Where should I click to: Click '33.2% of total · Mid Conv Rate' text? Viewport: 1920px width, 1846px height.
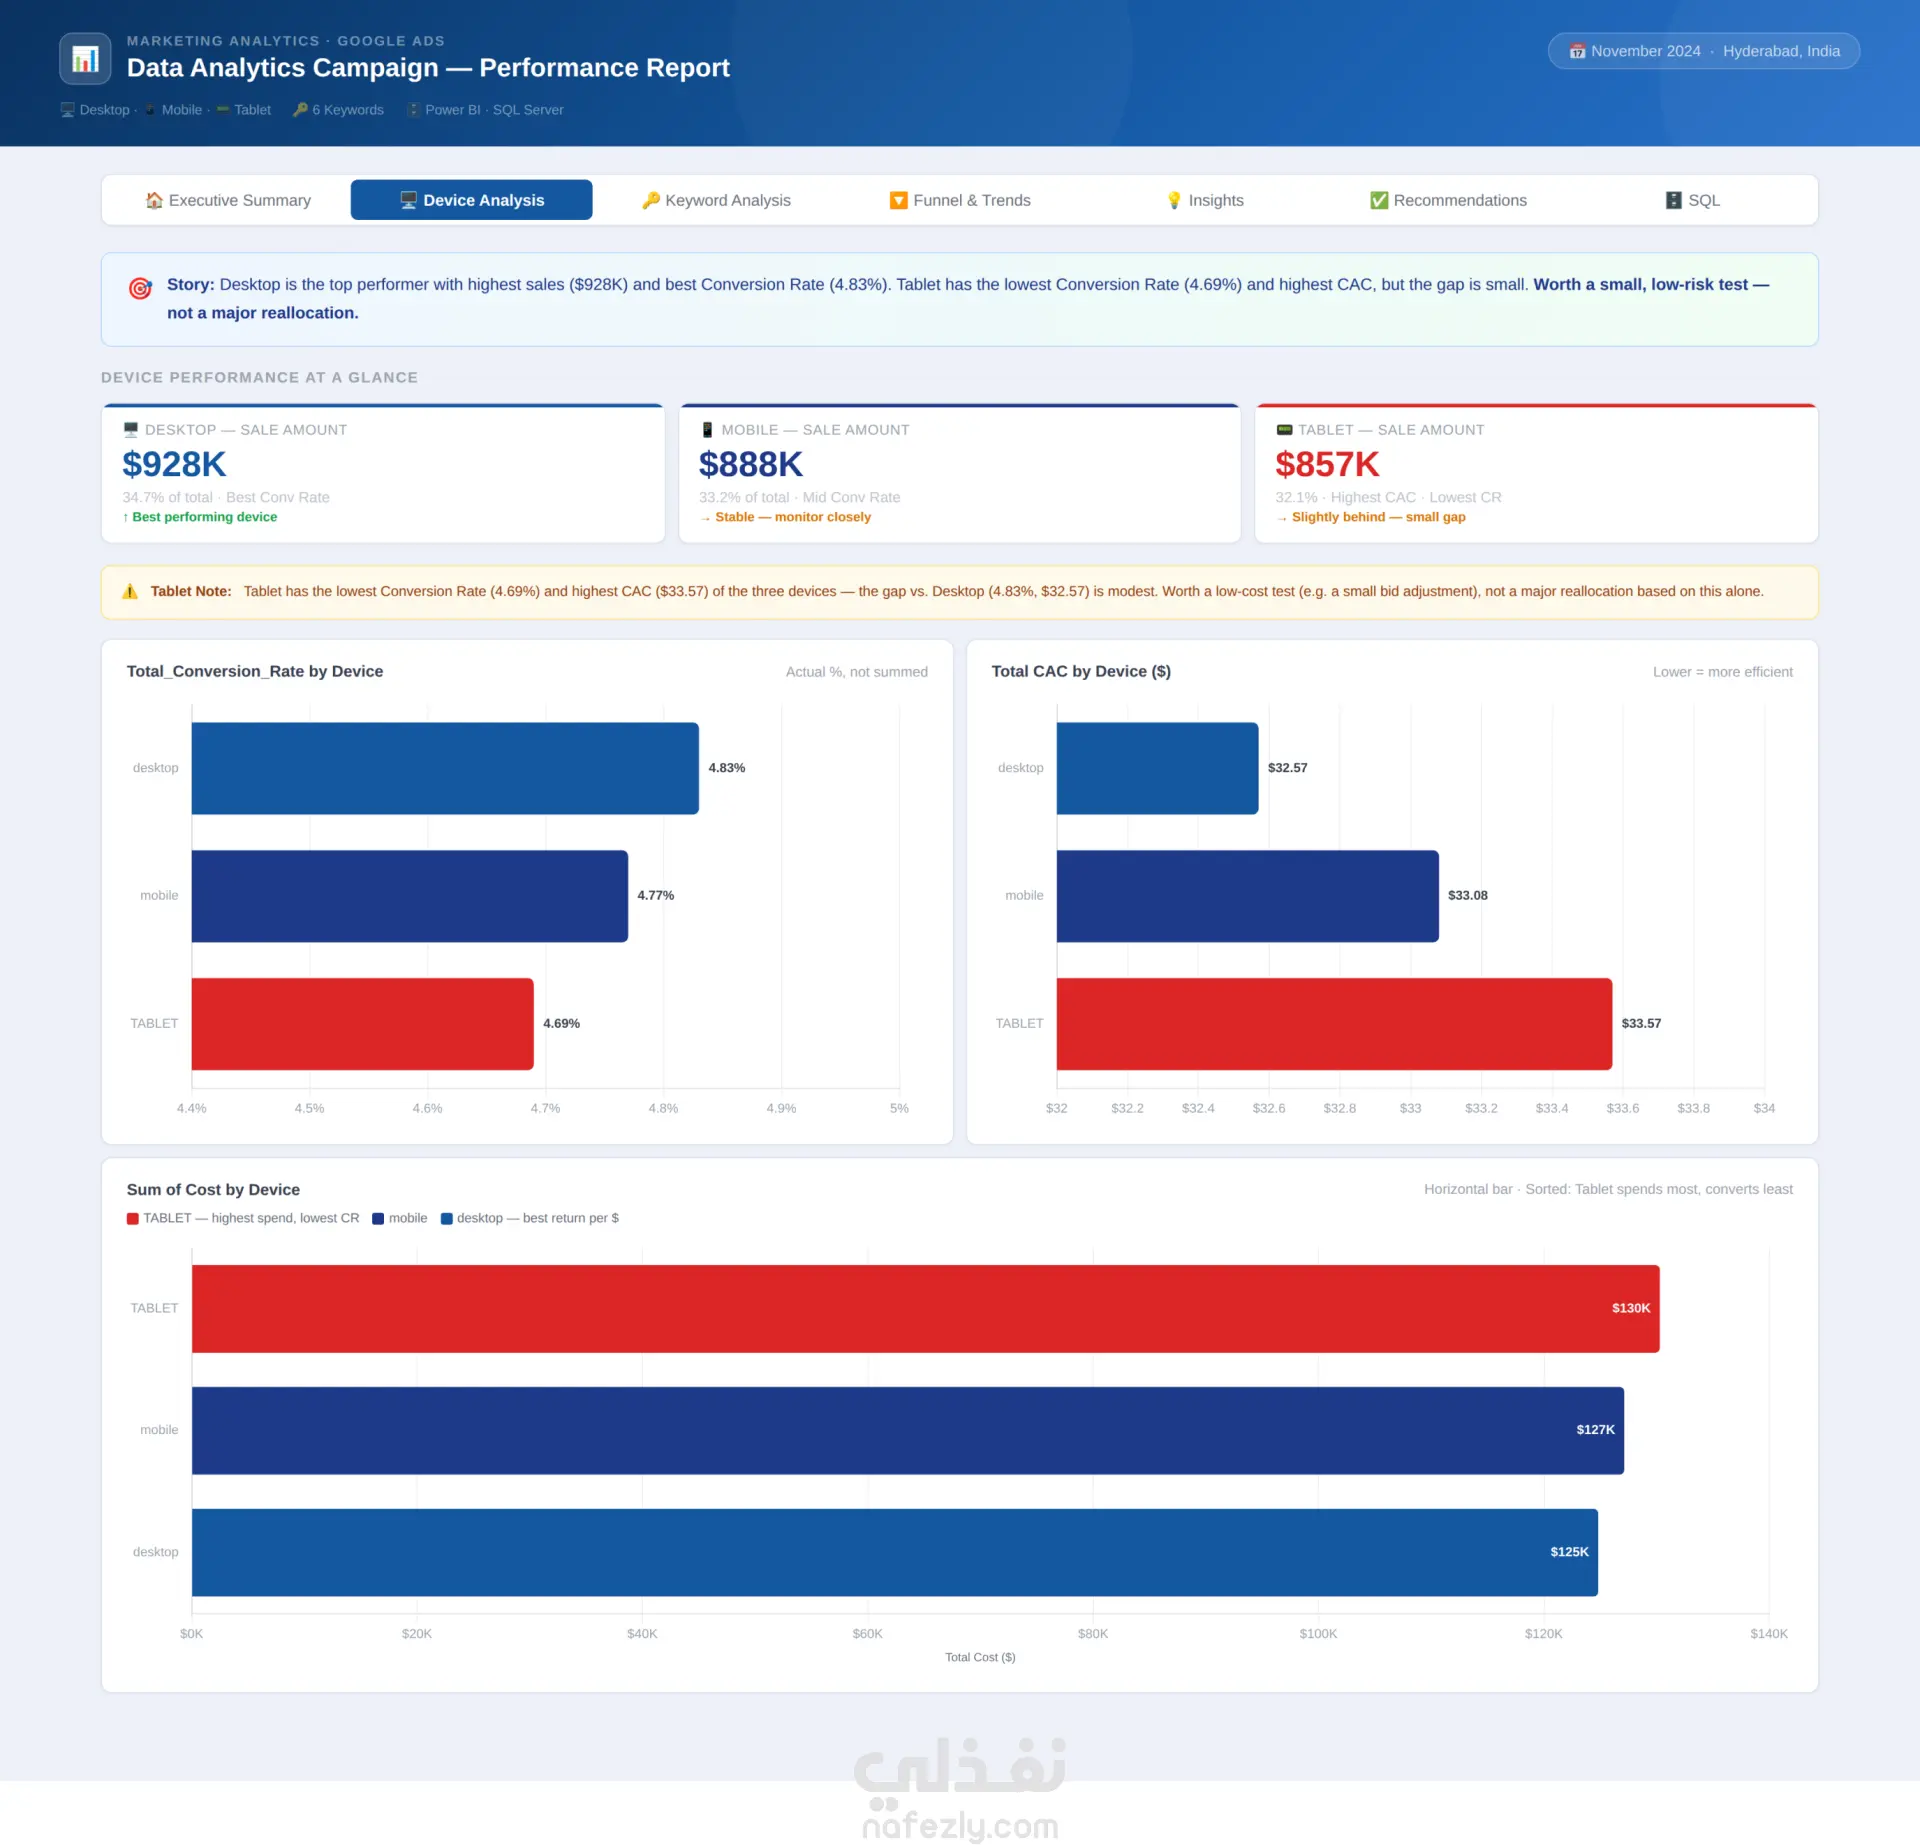click(x=800, y=498)
